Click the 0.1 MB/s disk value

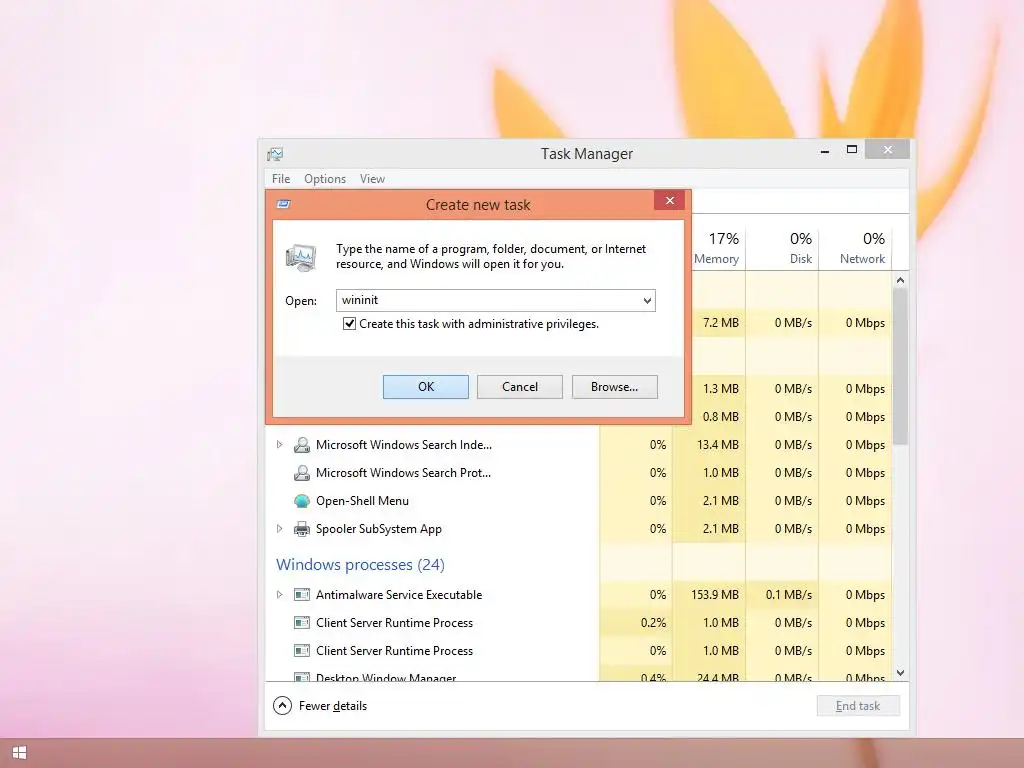(789, 595)
